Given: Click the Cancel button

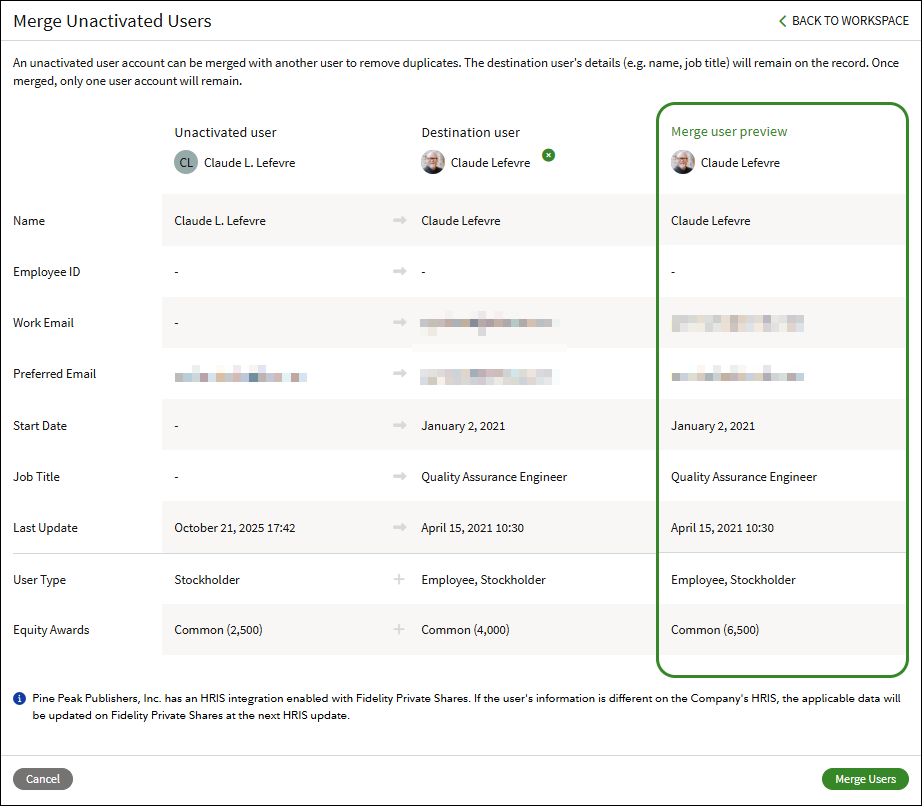Looking at the screenshot, I should pos(42,778).
